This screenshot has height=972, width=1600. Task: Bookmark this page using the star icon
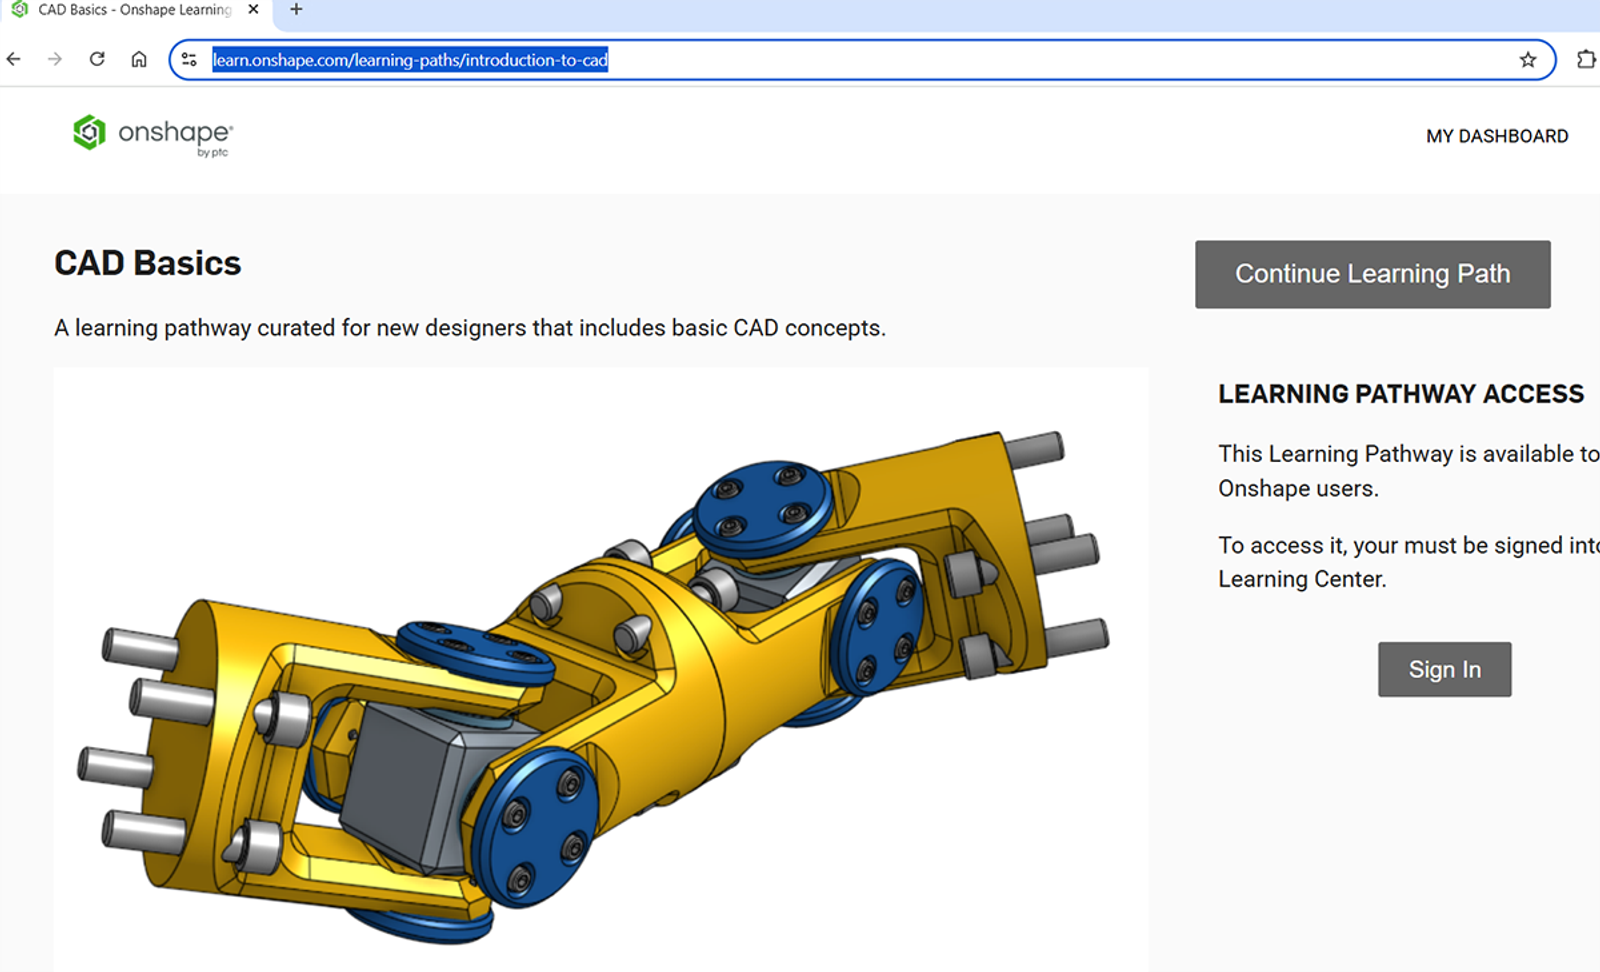tap(1528, 60)
